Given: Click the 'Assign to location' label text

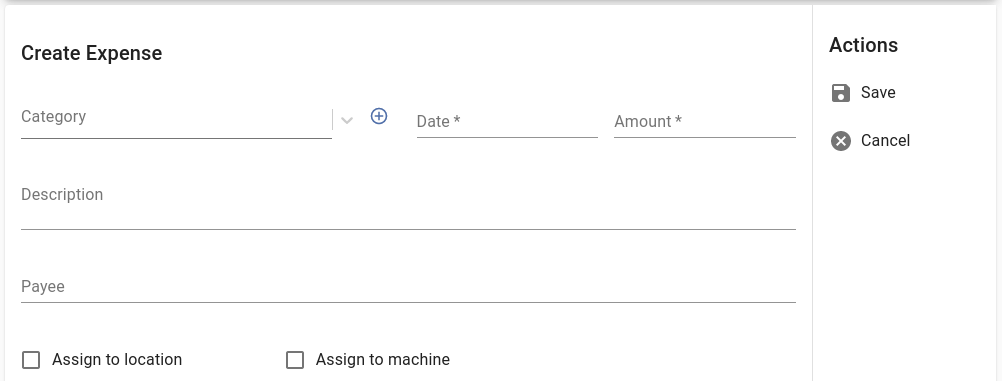Looking at the screenshot, I should (117, 360).
